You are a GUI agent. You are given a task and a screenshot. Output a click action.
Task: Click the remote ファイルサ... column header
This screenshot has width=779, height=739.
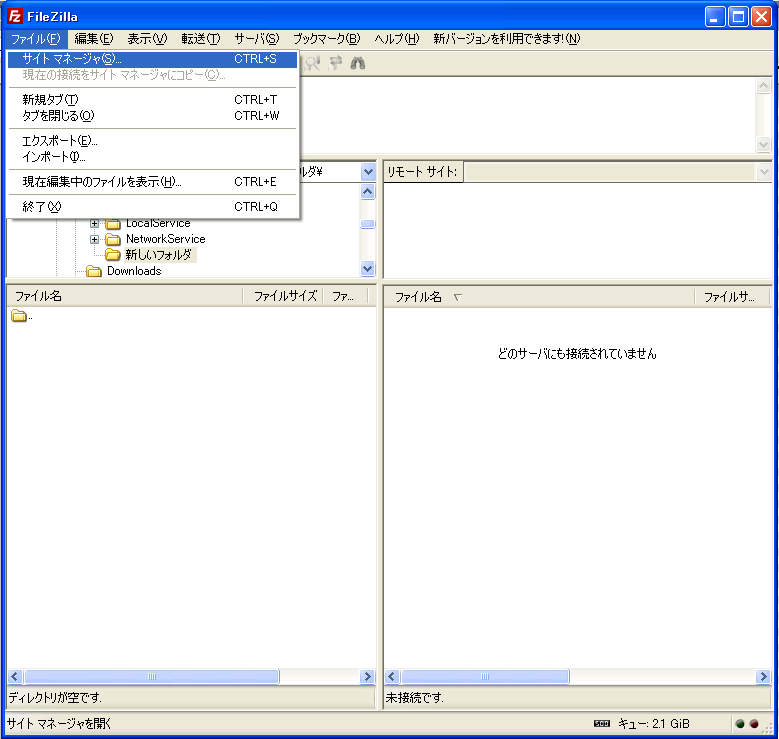(x=732, y=297)
